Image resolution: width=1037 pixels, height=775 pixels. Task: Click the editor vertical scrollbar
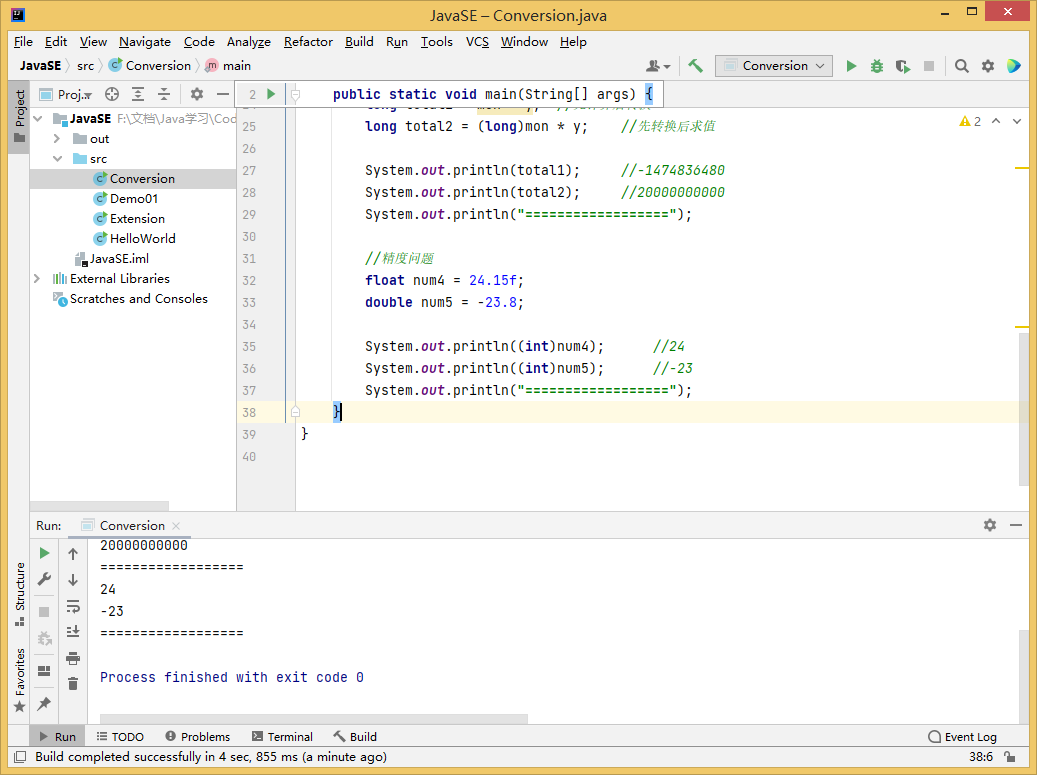(x=1023, y=408)
